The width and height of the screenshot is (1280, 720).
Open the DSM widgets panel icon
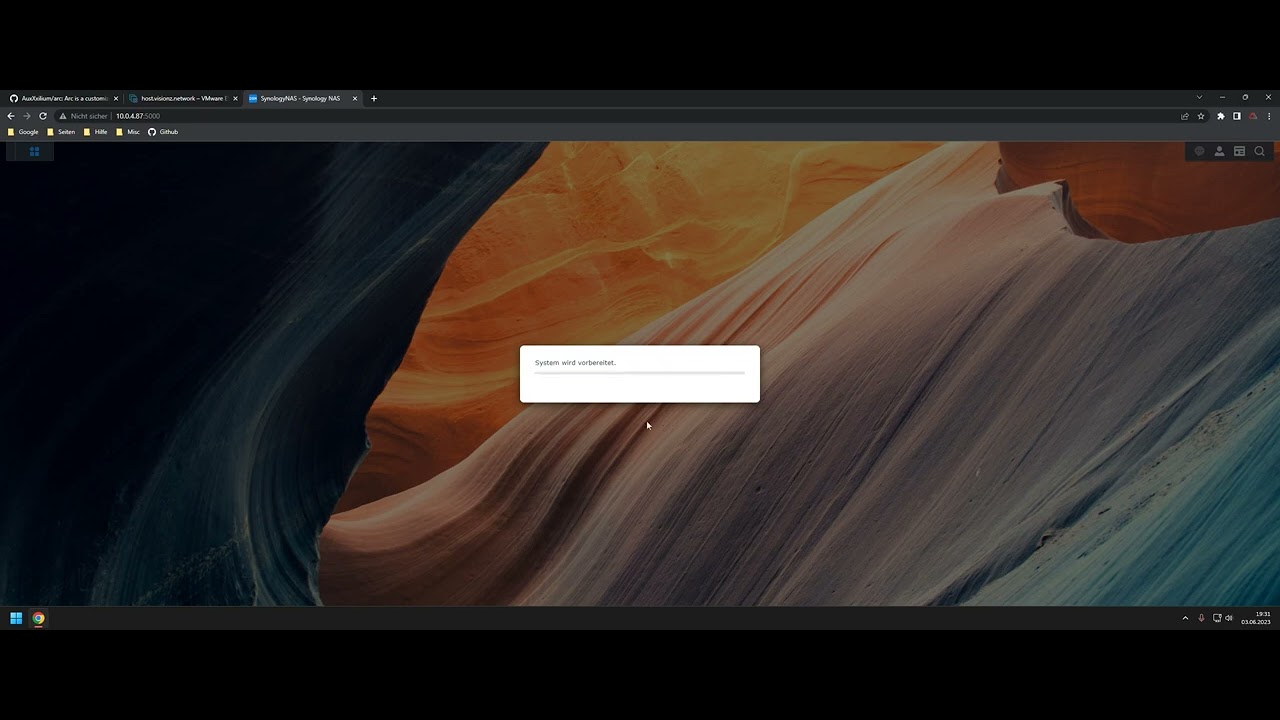pos(1239,152)
